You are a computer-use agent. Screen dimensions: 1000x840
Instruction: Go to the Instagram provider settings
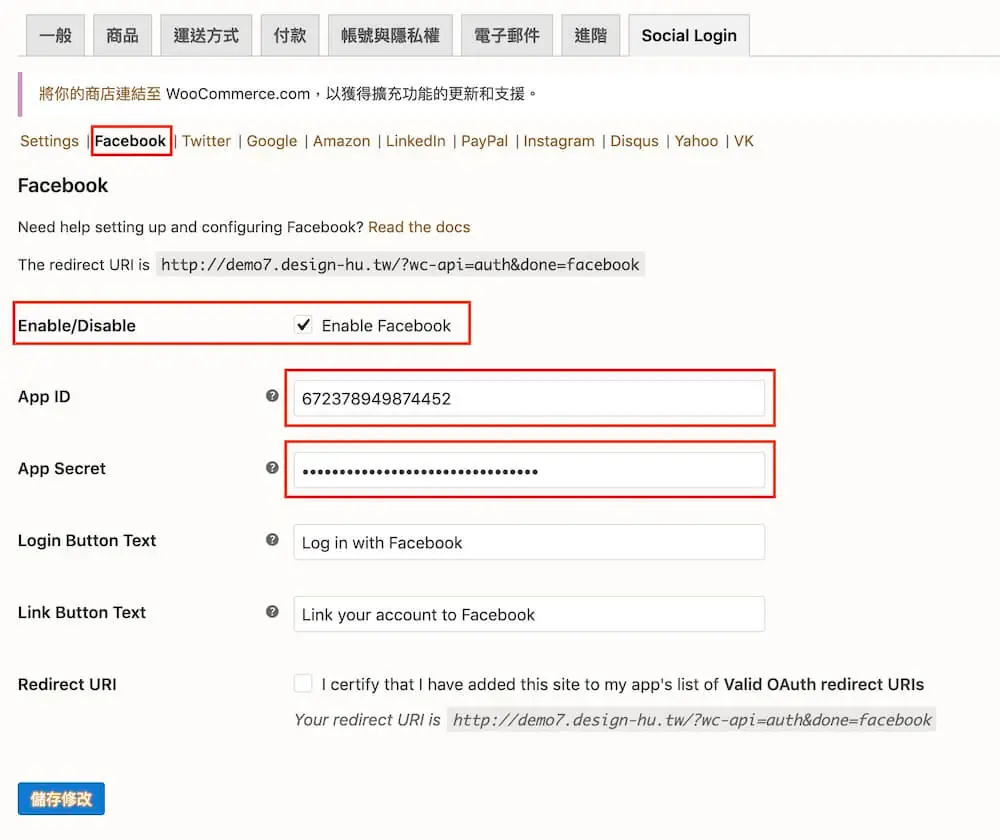click(559, 141)
